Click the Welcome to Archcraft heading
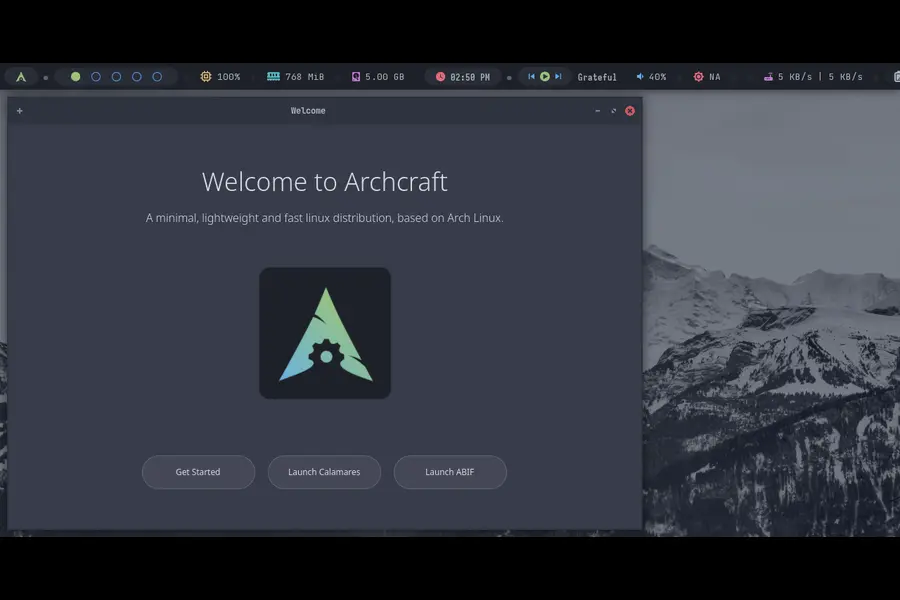 tap(324, 182)
